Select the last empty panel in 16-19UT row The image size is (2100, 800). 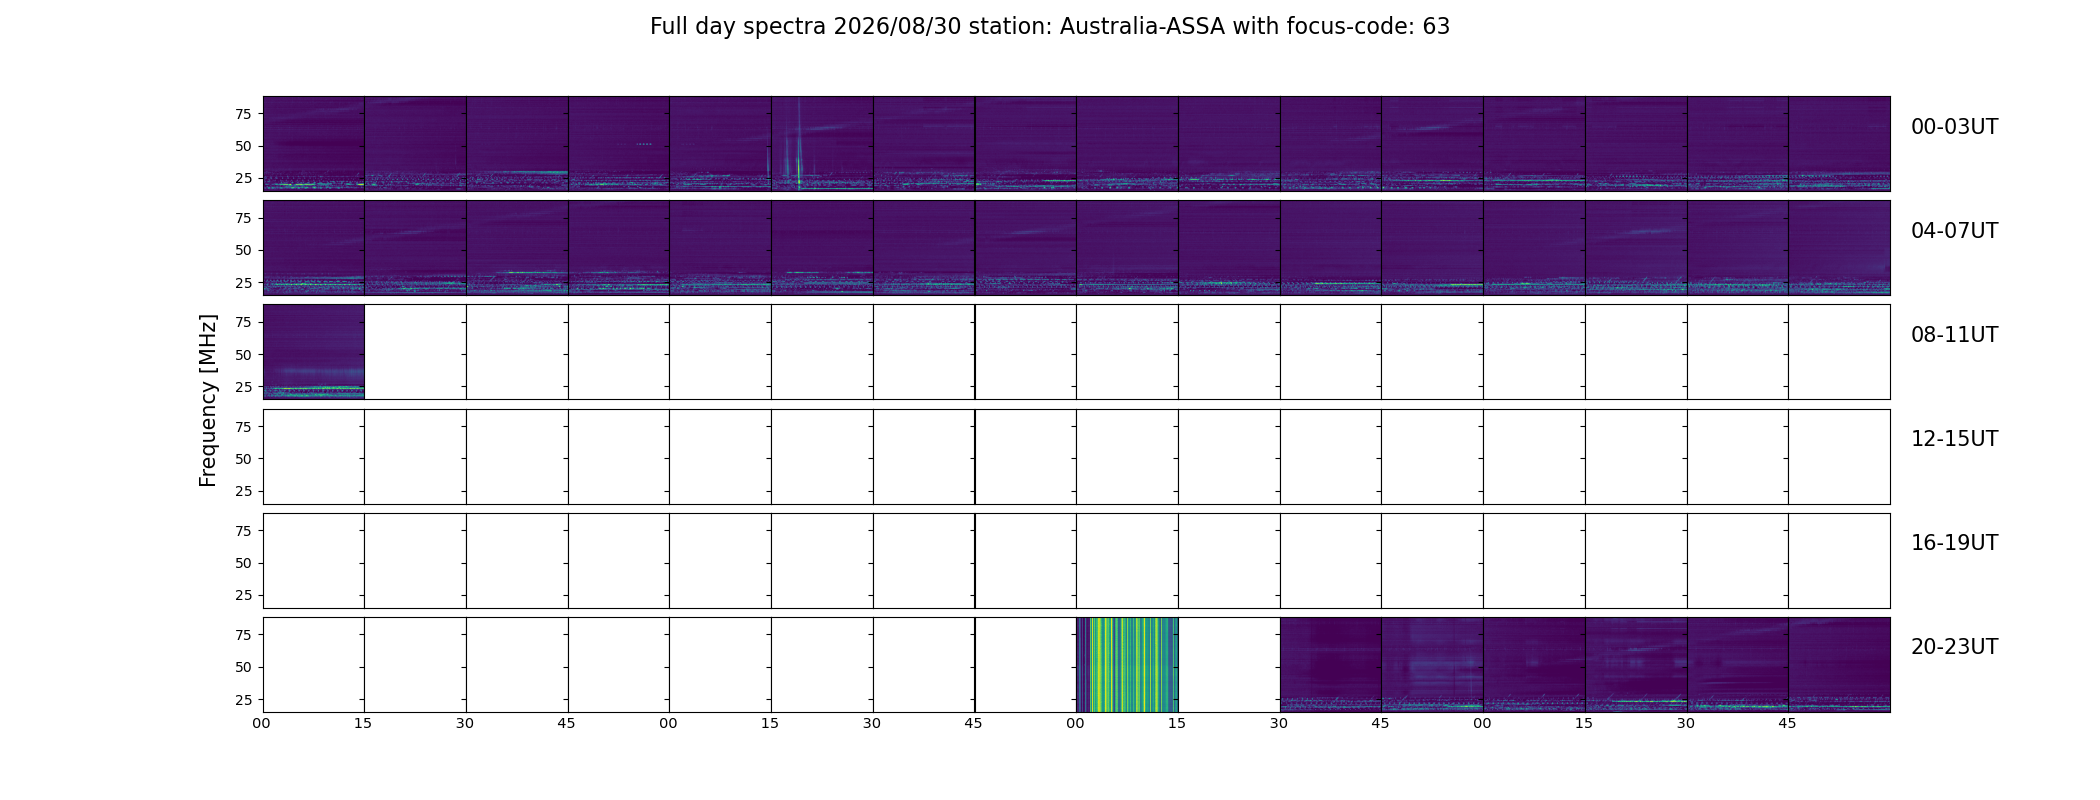tap(1839, 561)
